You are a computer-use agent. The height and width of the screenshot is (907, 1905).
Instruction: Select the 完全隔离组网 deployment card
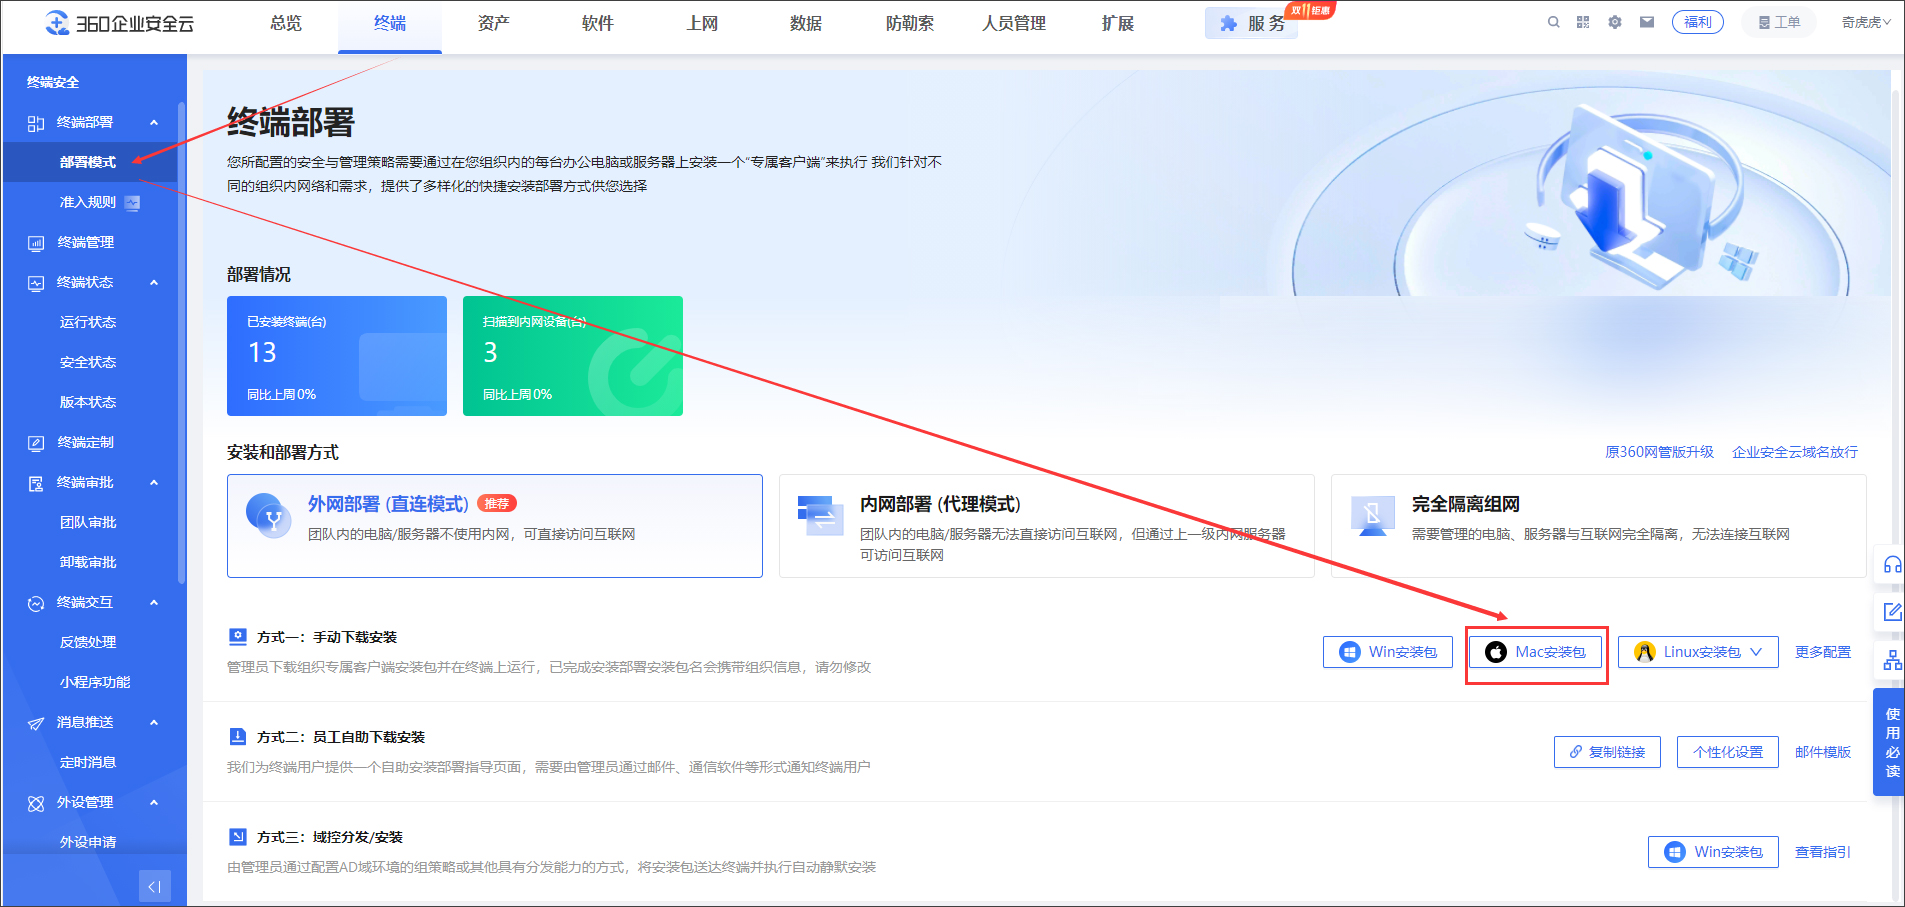click(x=1598, y=525)
